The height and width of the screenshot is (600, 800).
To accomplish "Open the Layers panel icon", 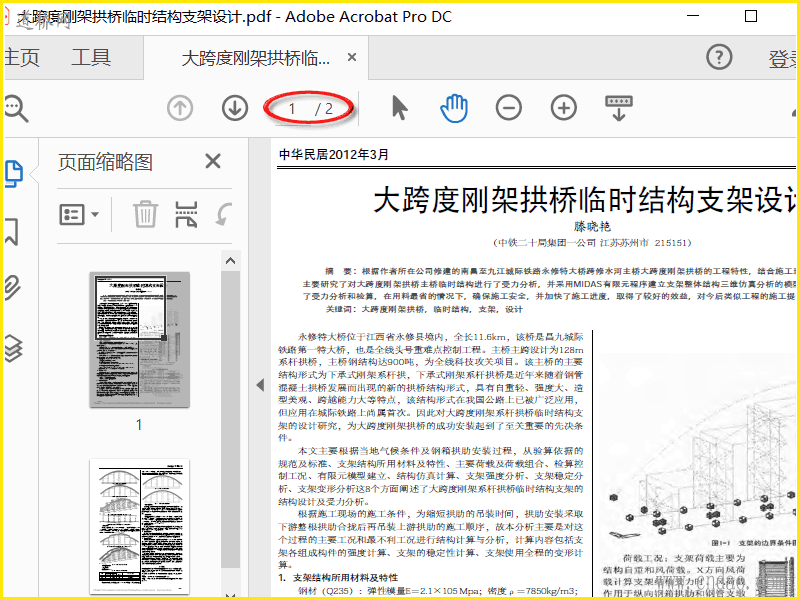I will 14,348.
